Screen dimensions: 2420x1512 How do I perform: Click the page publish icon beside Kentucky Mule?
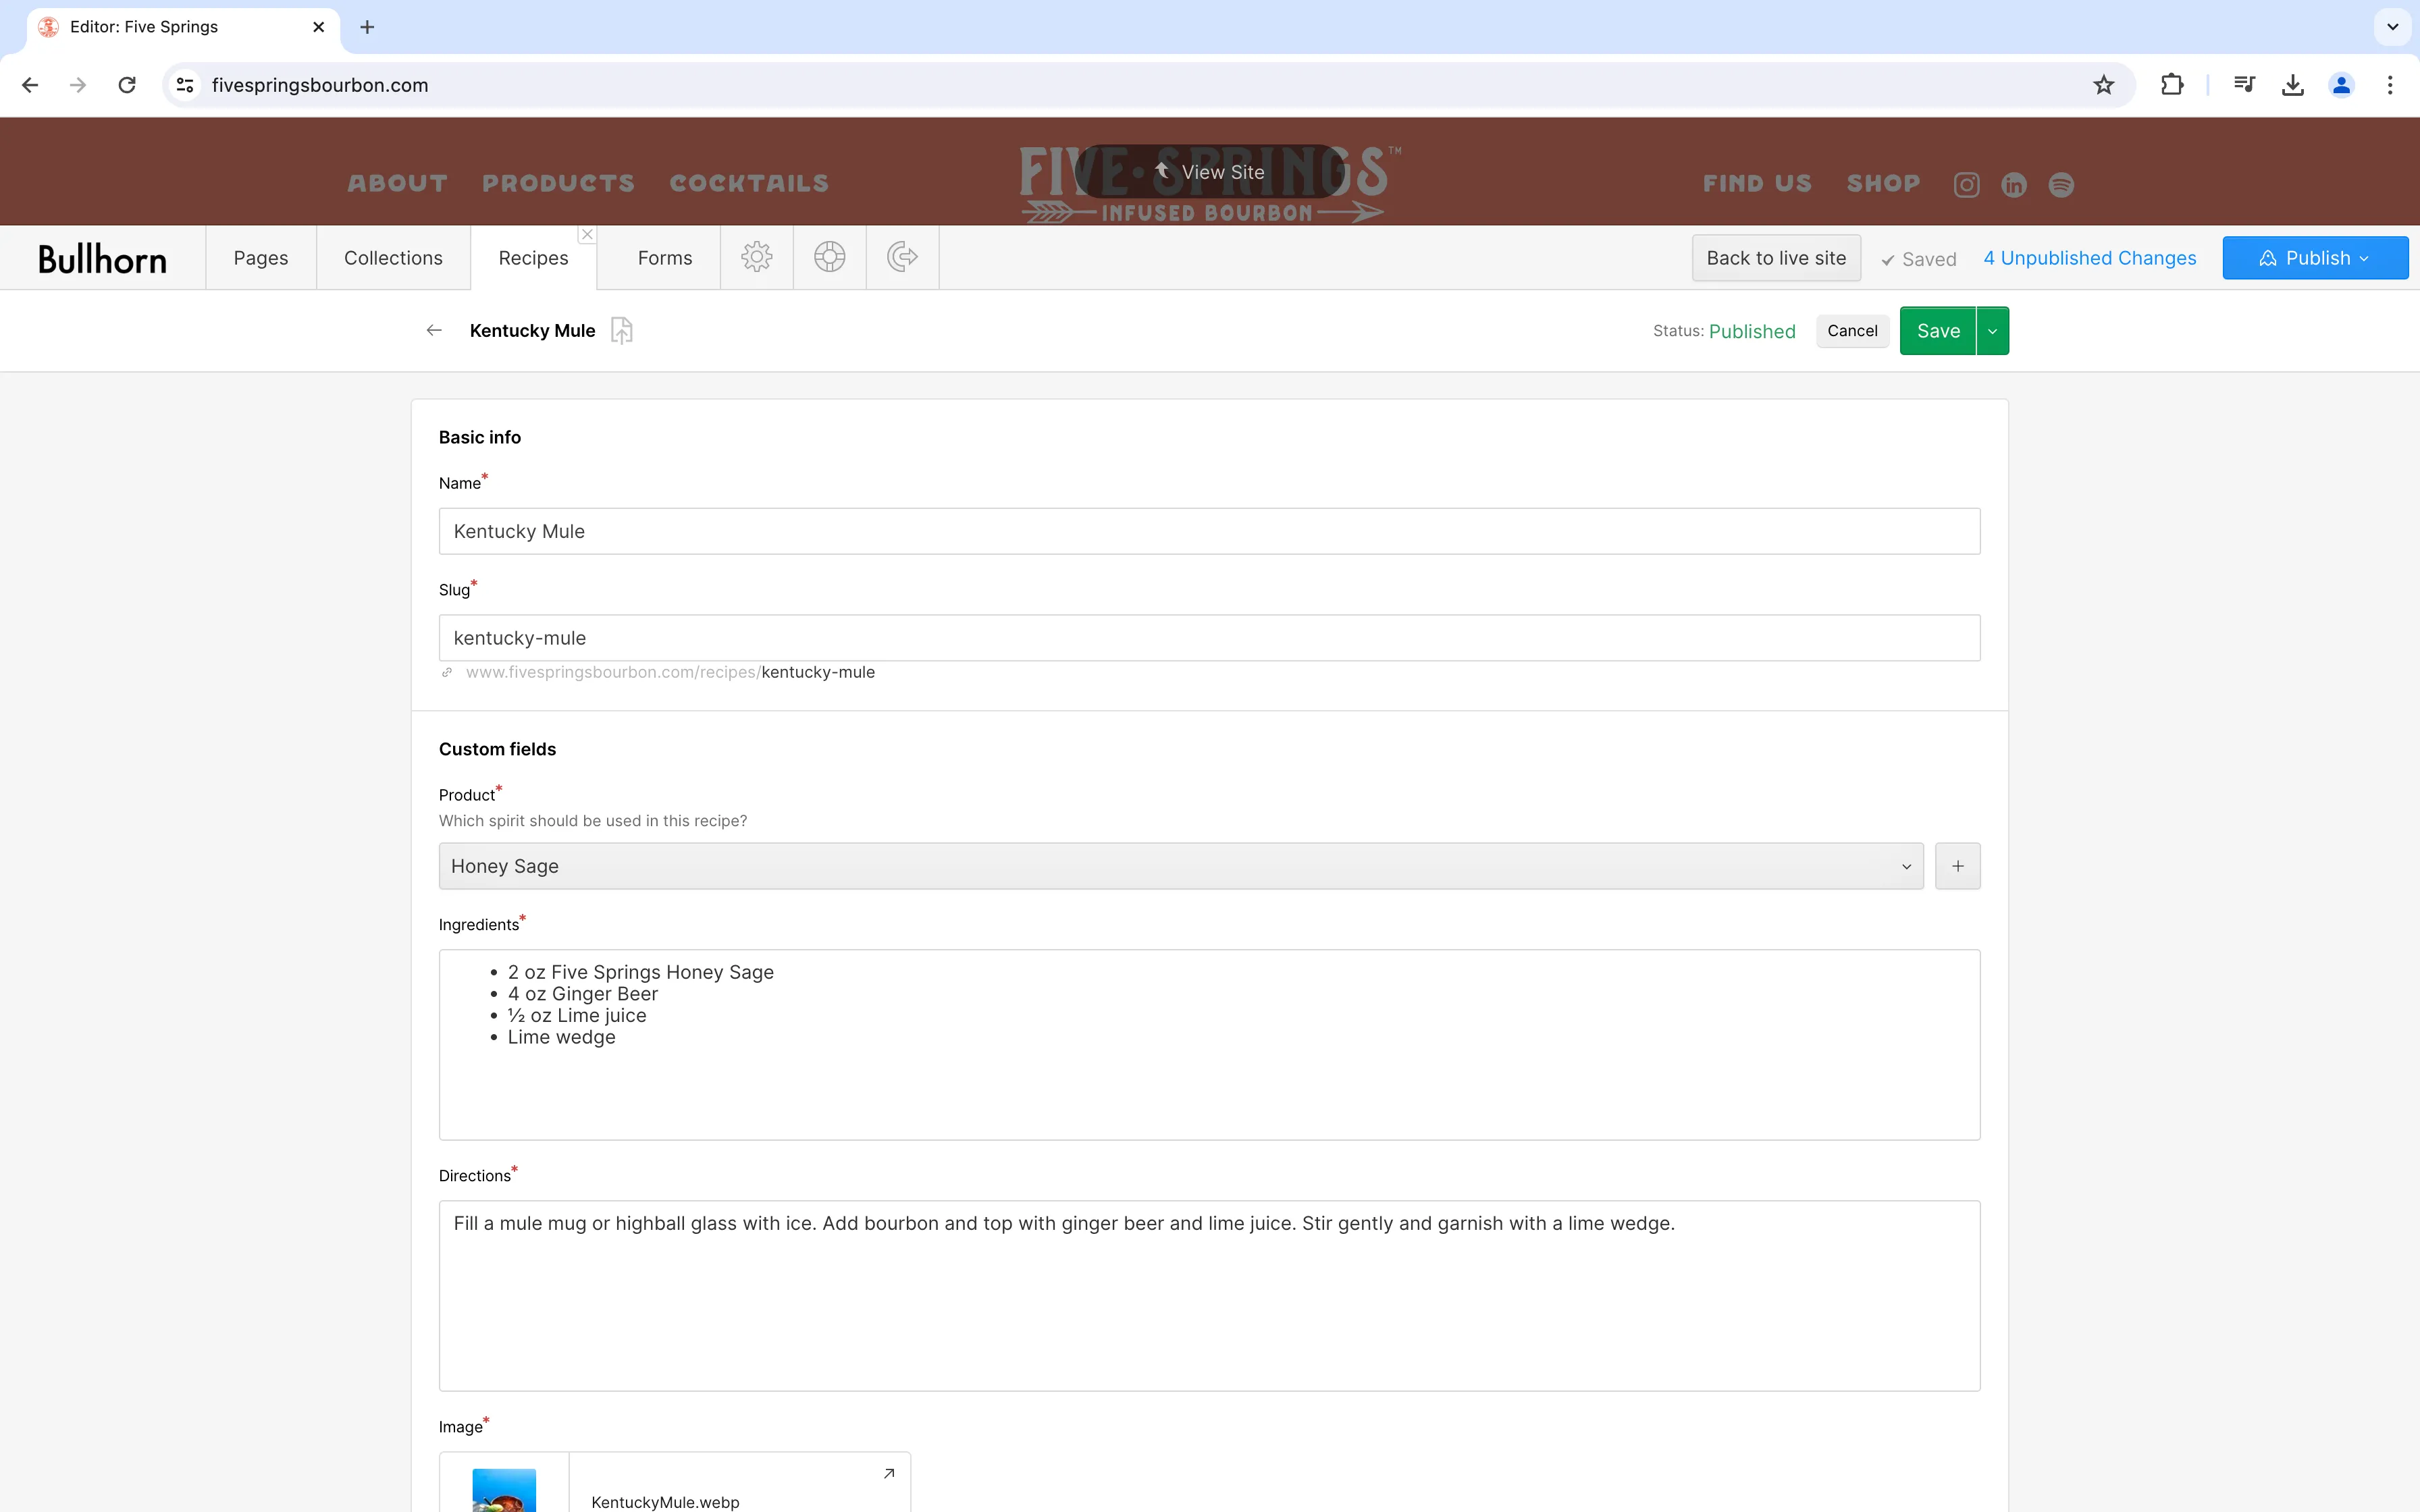620,330
